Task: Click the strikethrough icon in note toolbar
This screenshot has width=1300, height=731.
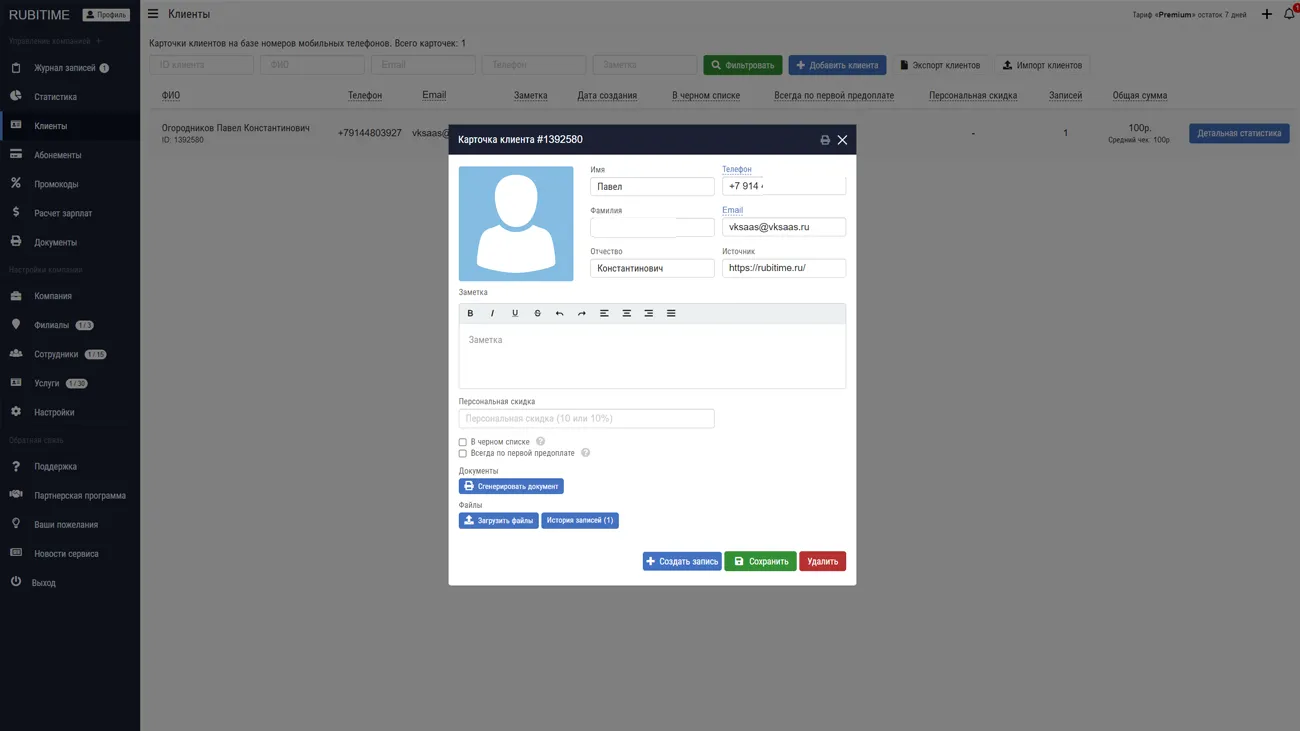Action: tap(537, 314)
